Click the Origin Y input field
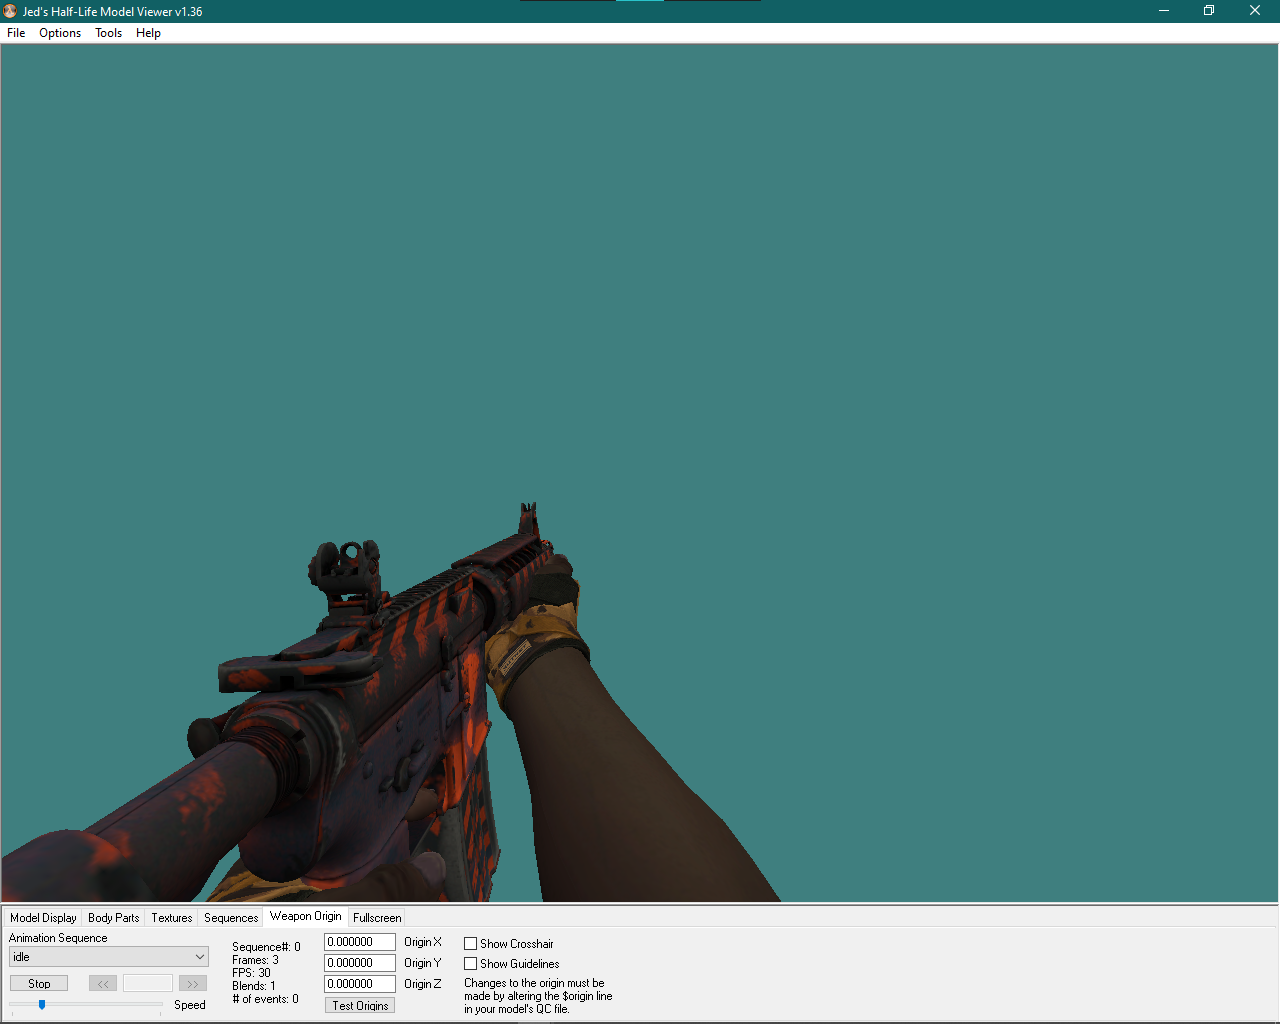Screen dimensions: 1280x1024 click(360, 963)
